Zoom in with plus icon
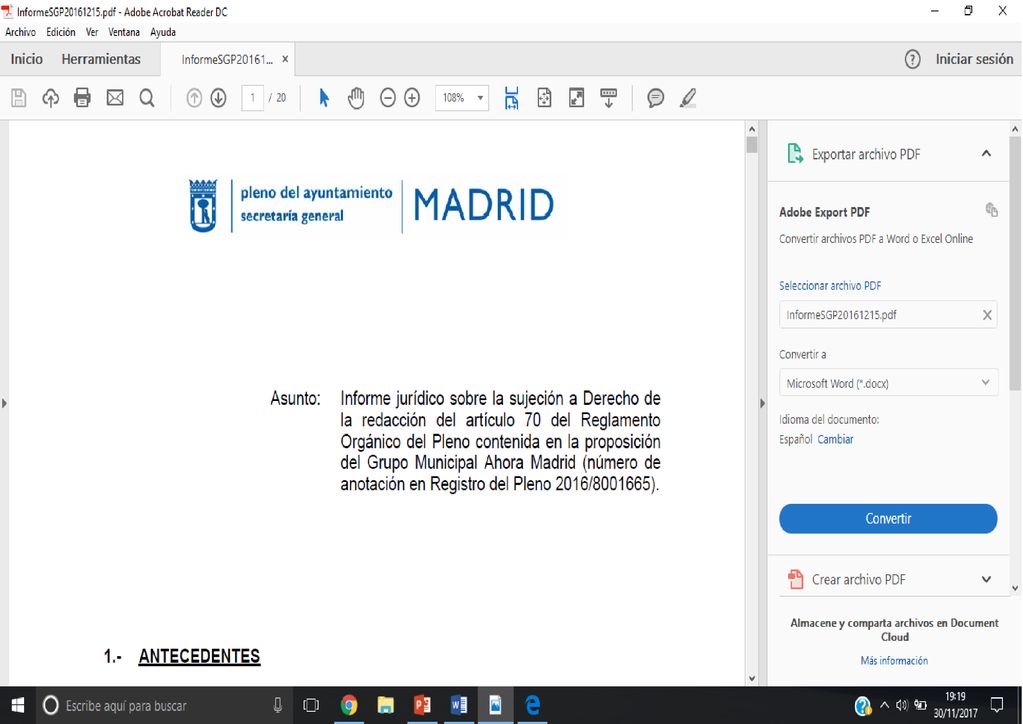 pos(412,98)
